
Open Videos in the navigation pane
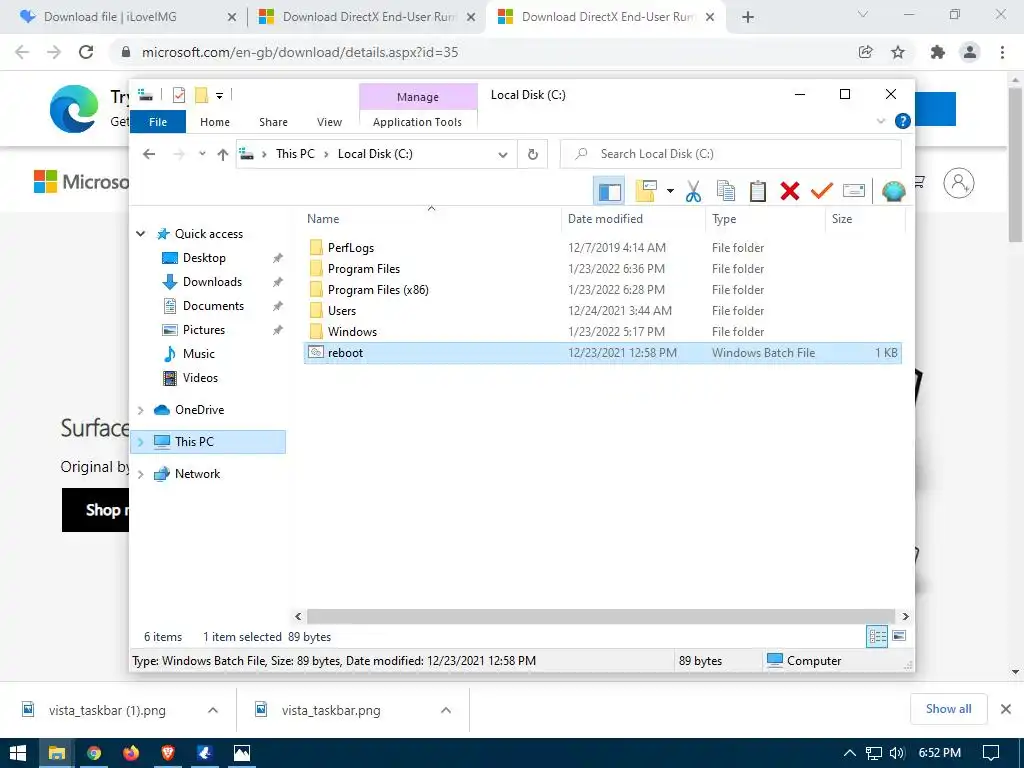200,377
